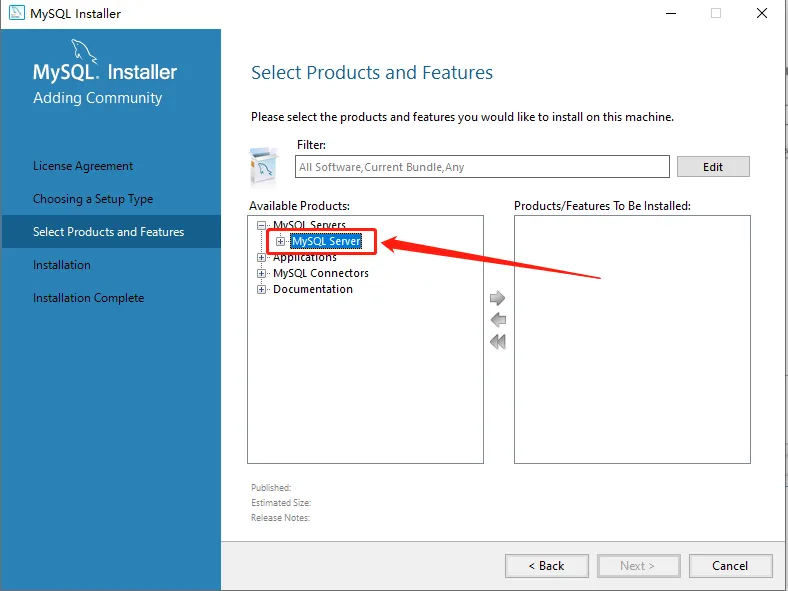Open the Installation step in sidebar
This screenshot has width=788, height=591.
[x=62, y=265]
